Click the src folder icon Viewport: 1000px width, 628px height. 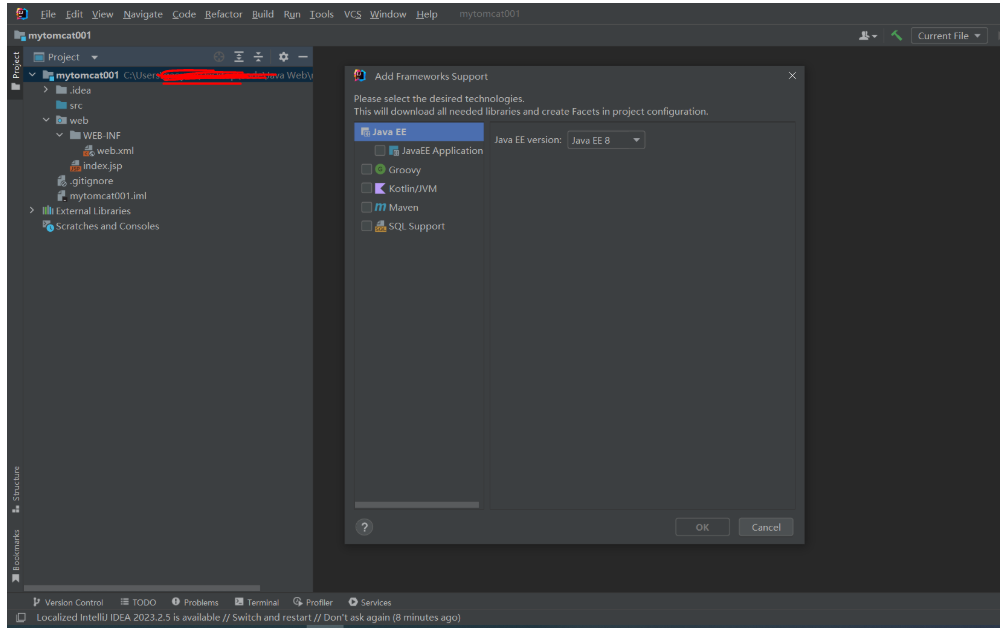click(x=61, y=105)
